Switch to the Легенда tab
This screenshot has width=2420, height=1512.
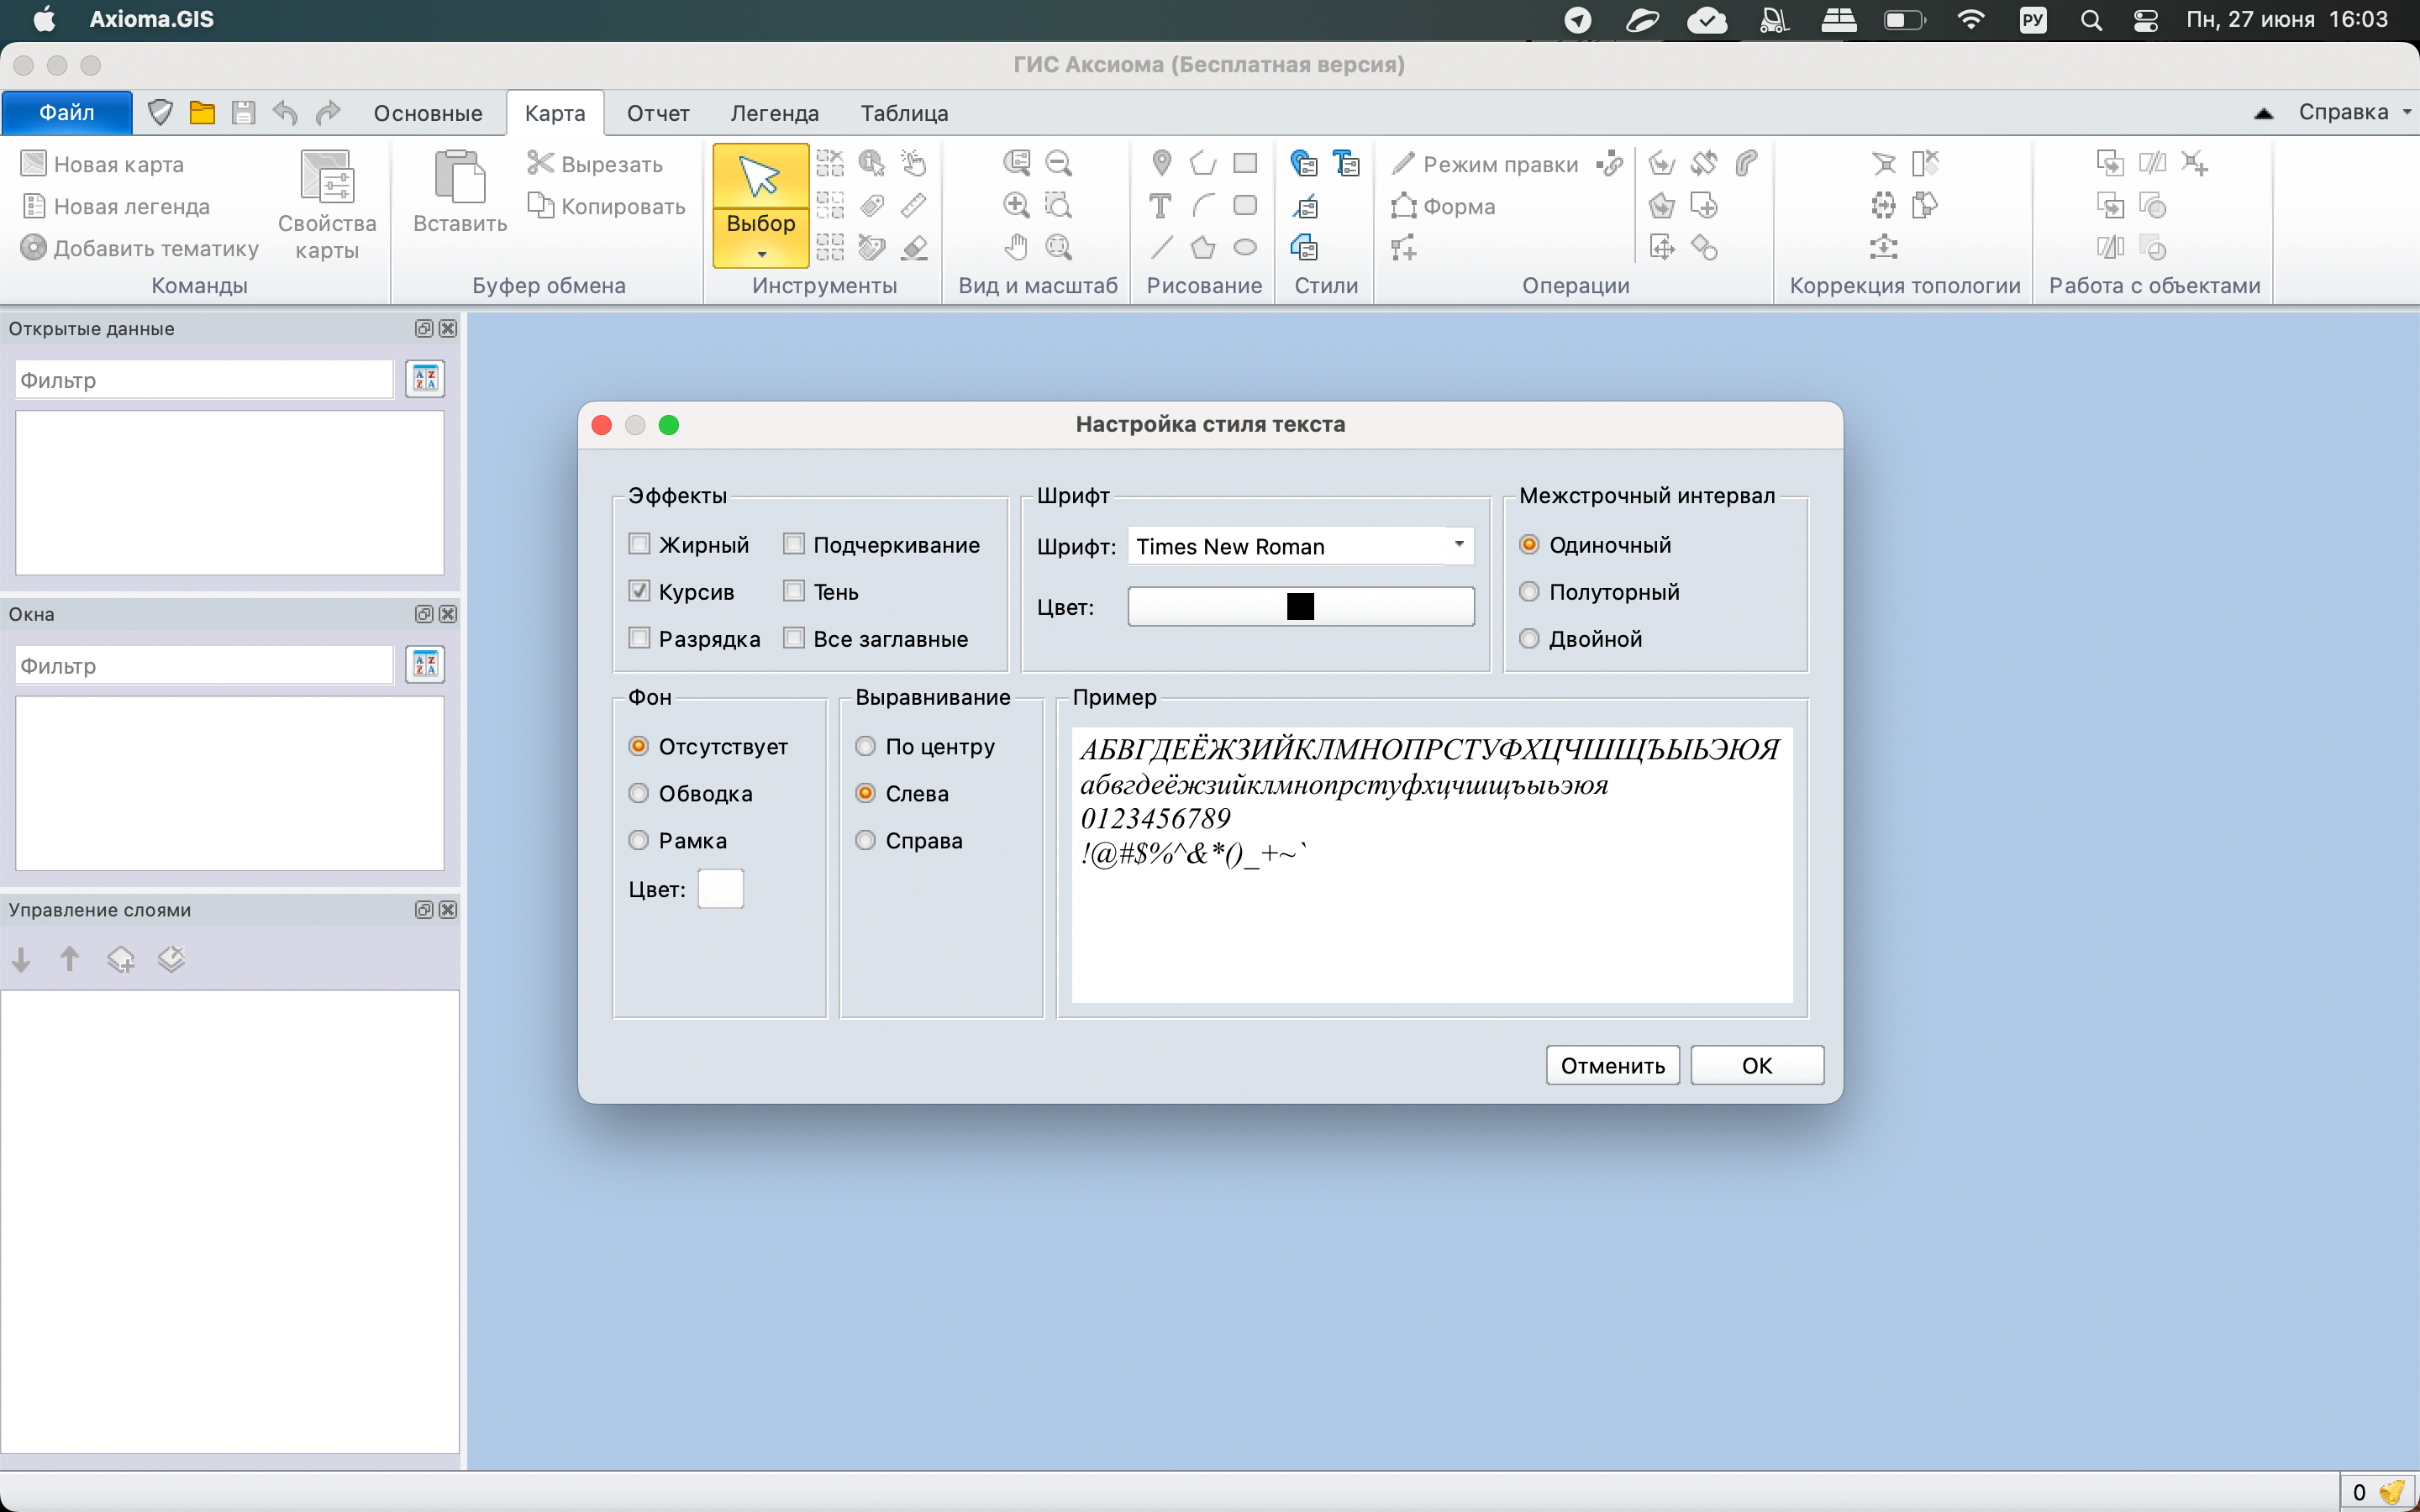click(x=774, y=113)
